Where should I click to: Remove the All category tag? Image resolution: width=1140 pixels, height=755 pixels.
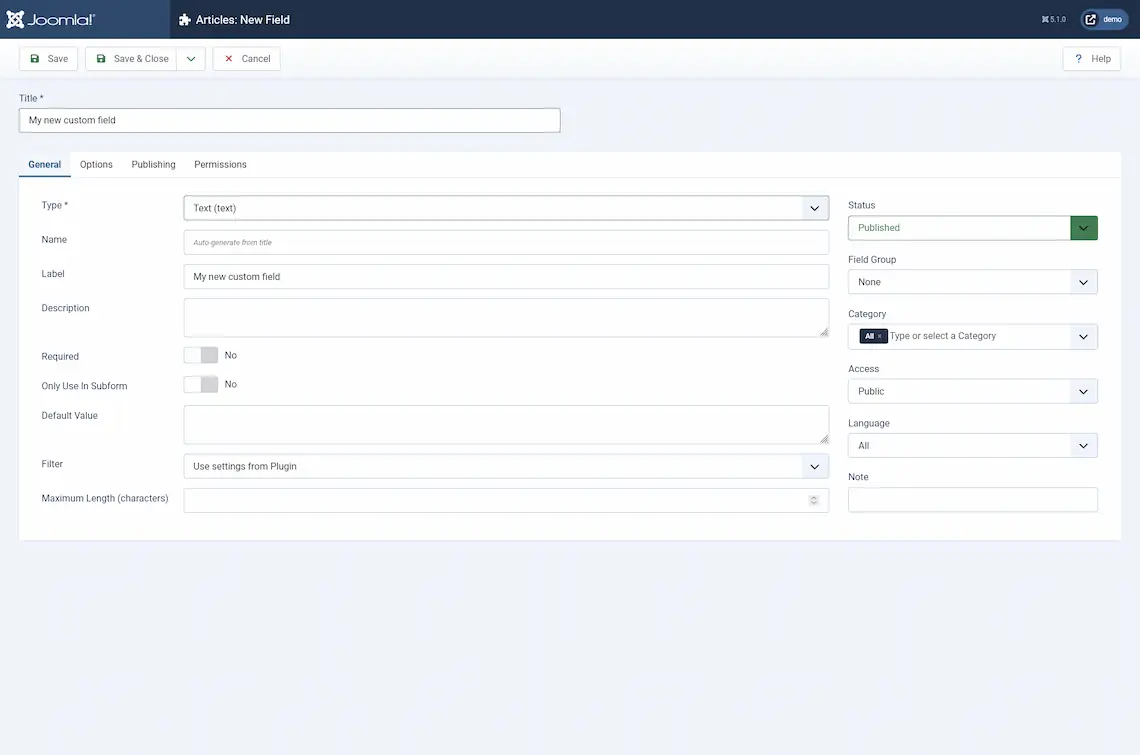tap(880, 337)
